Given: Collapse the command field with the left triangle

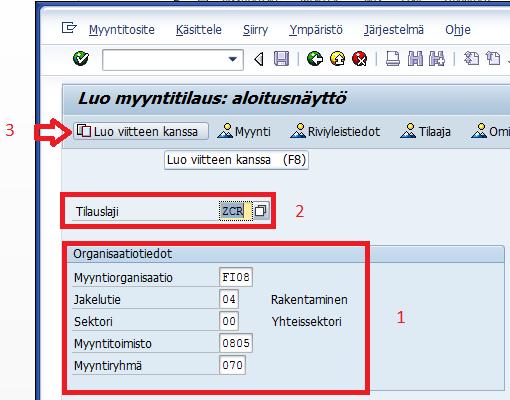Looking at the screenshot, I should (x=259, y=60).
